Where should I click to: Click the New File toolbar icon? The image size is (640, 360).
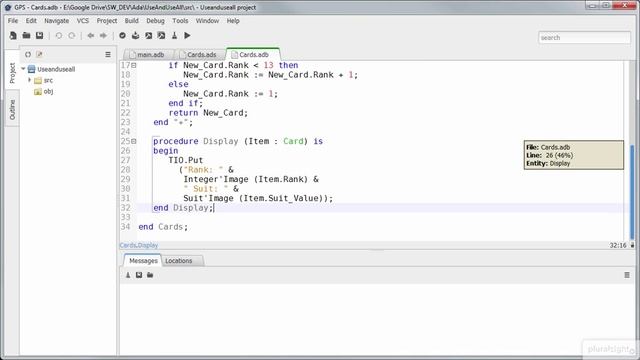(13, 36)
